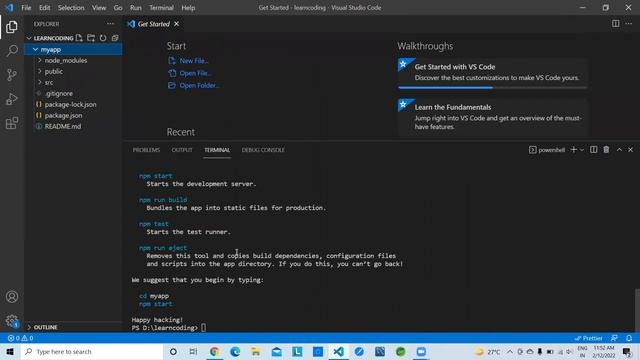Select the TERMINAL panel tab

pyautogui.click(x=217, y=150)
